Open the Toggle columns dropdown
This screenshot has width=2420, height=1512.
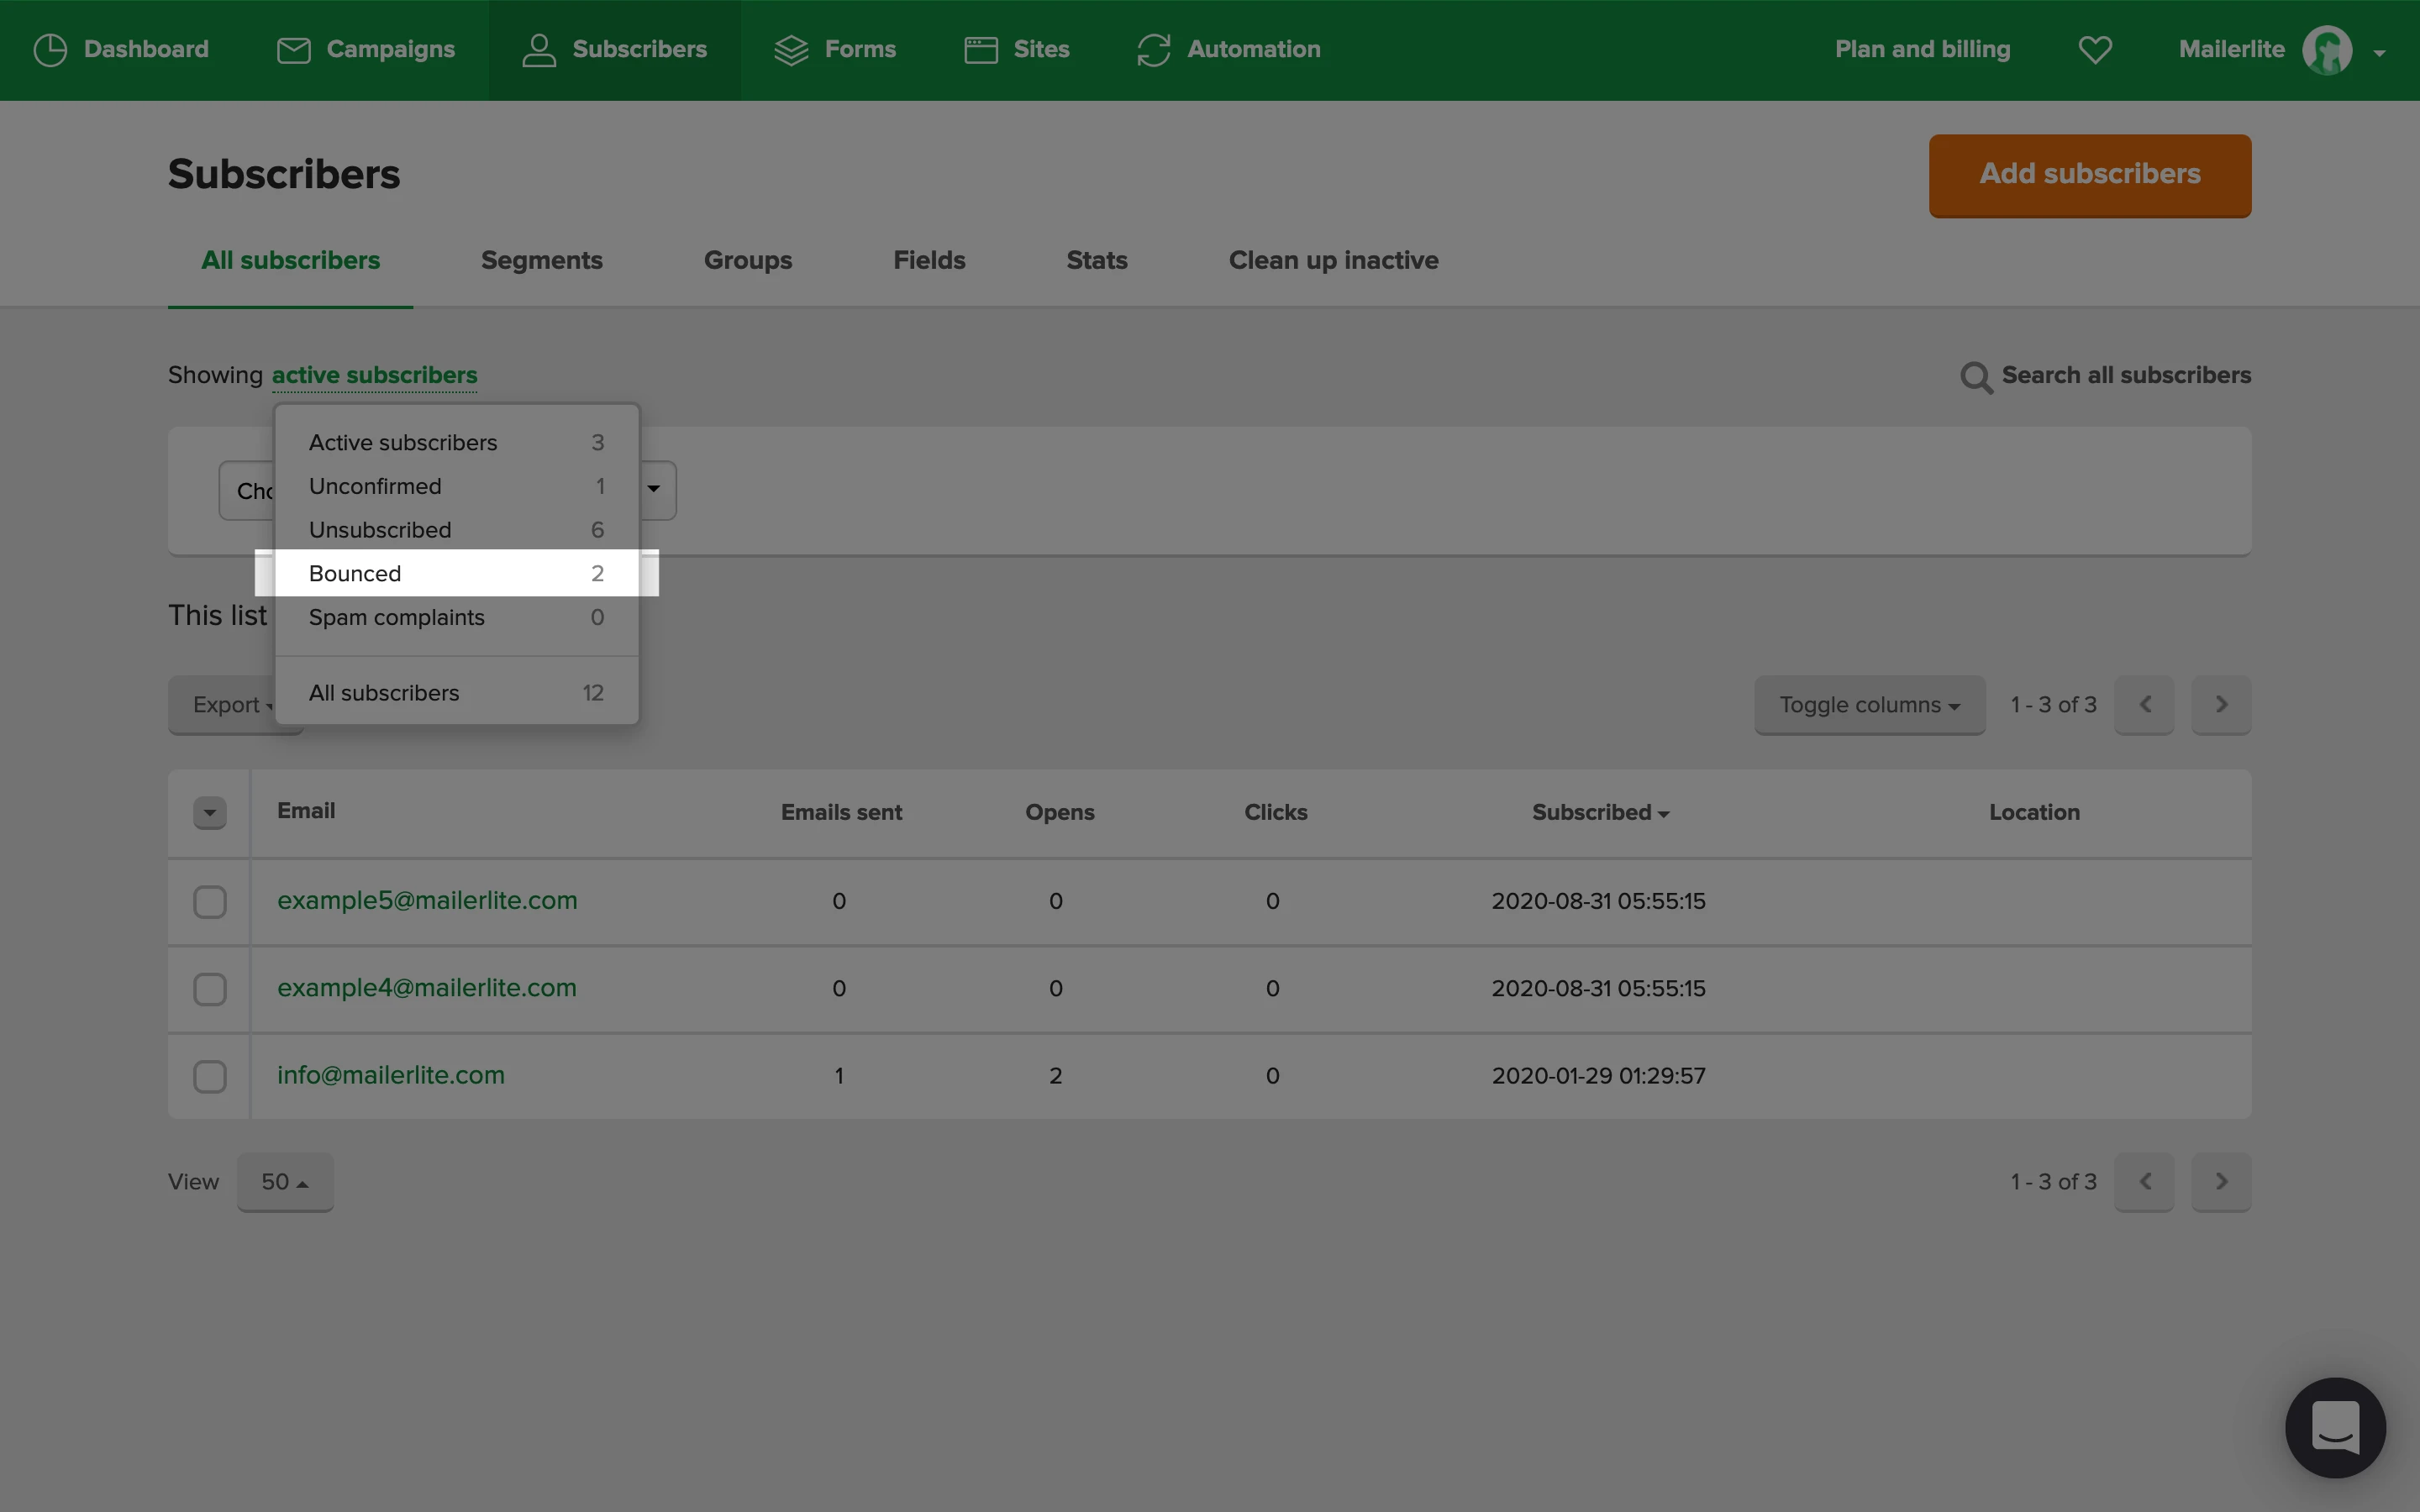click(x=1869, y=705)
